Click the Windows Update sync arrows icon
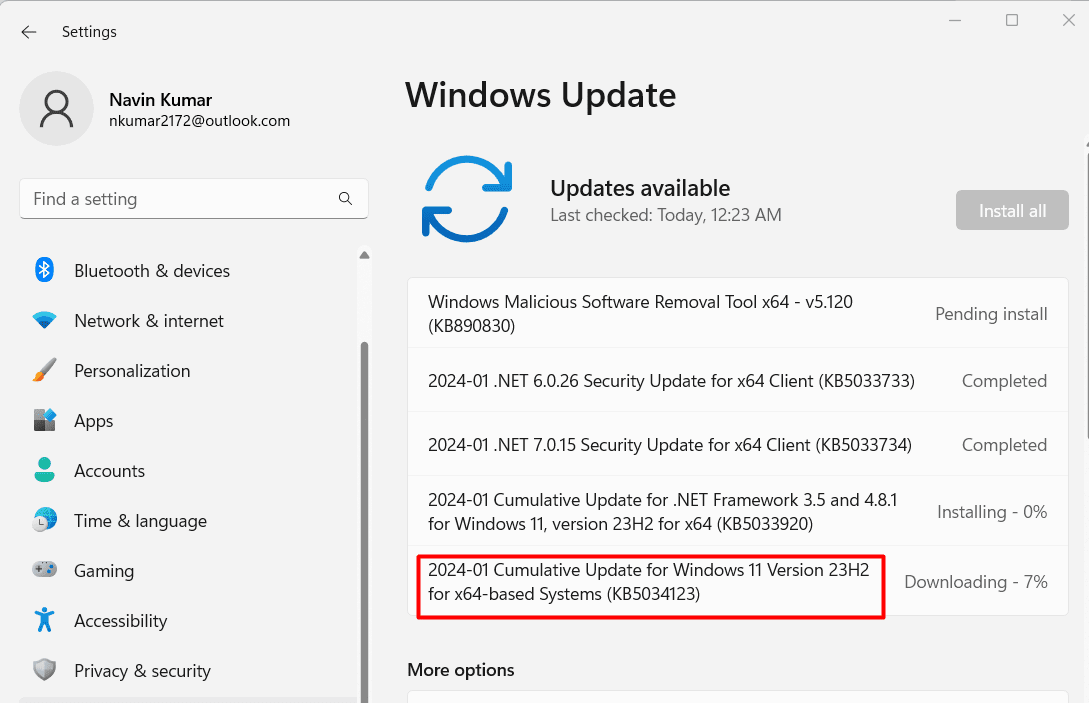1089x703 pixels. pos(466,199)
